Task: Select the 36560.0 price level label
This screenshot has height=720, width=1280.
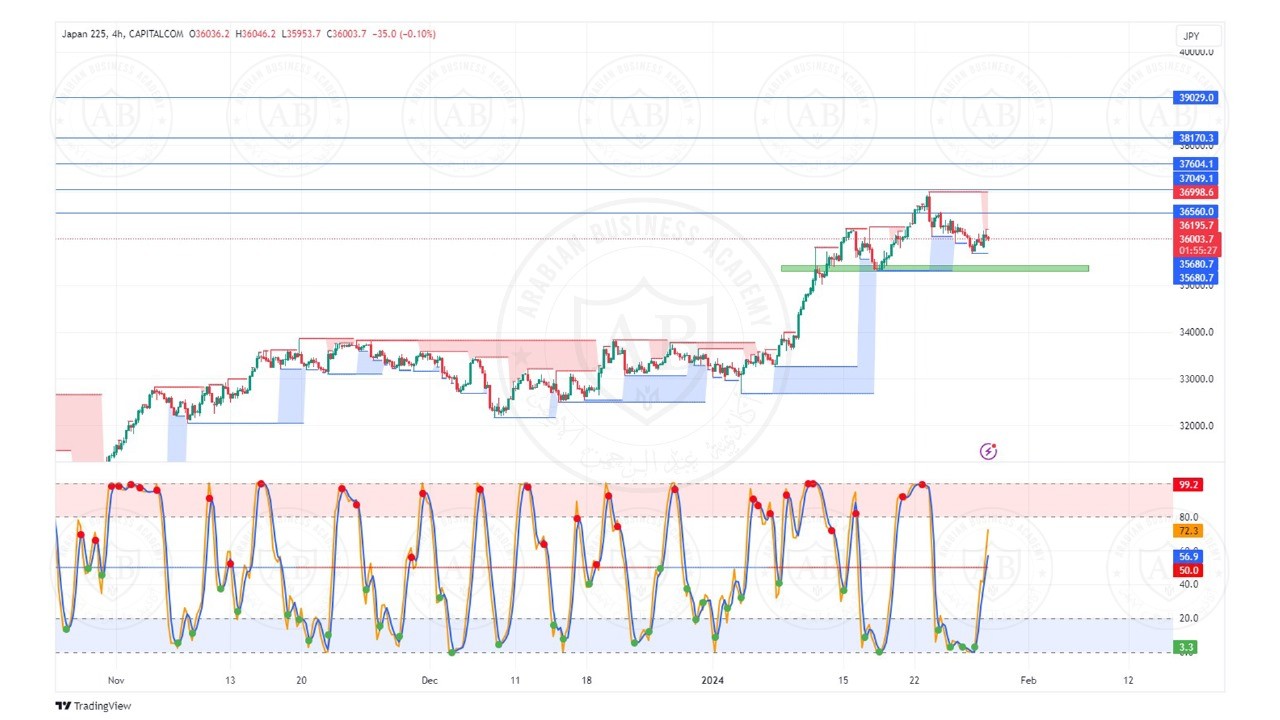Action: [1196, 212]
